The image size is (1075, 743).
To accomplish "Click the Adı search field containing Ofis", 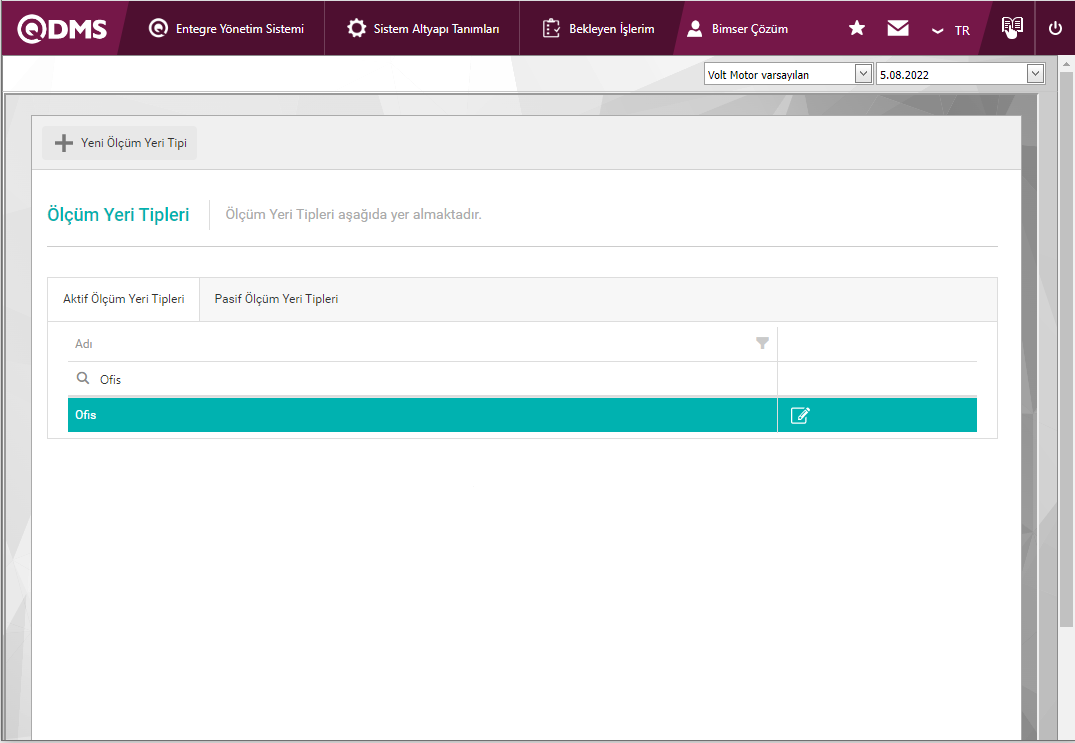I will point(430,380).
